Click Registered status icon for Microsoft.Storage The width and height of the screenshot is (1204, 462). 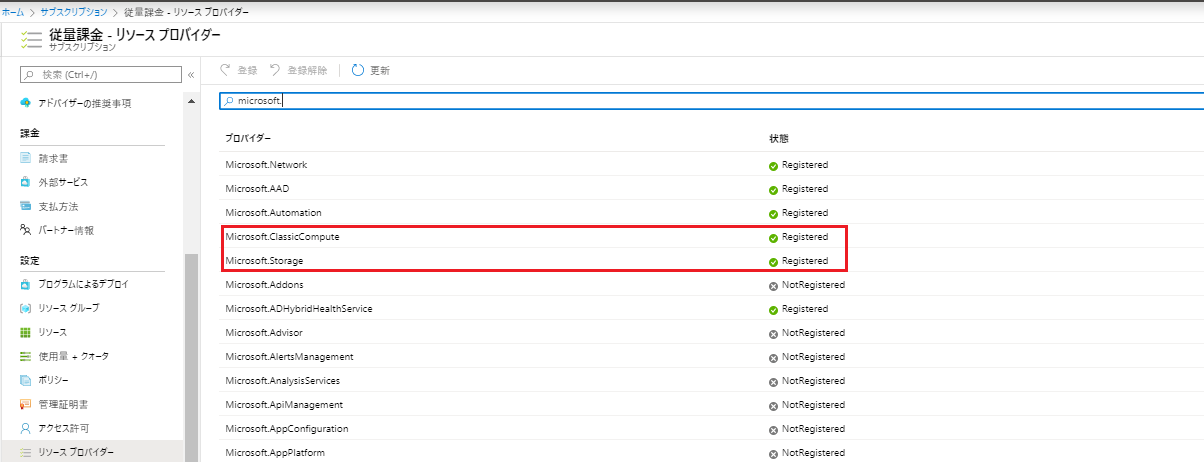[x=774, y=262]
